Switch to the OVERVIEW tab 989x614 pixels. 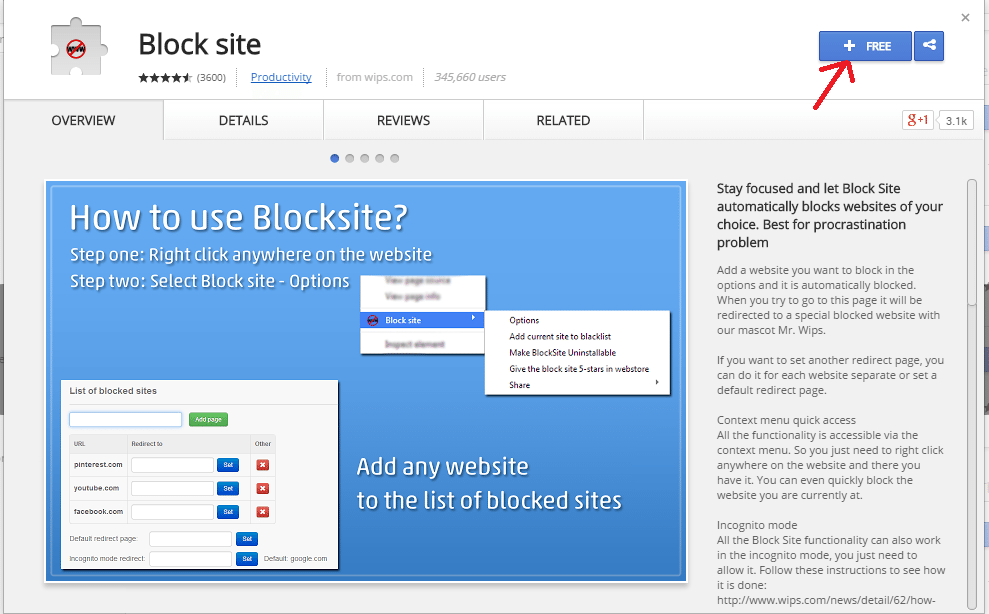coord(83,120)
